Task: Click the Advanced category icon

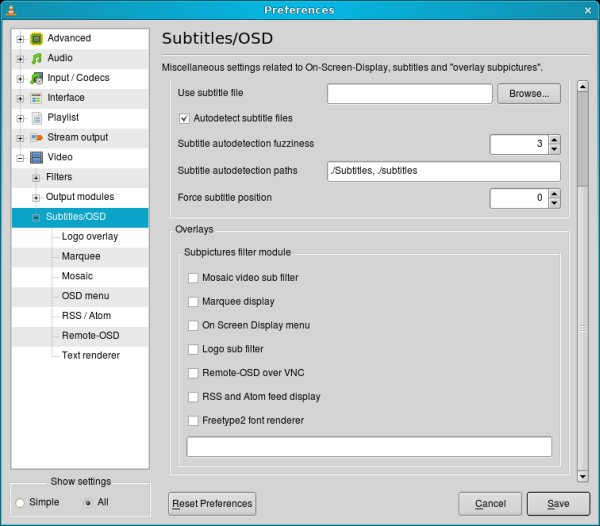Action: point(37,39)
